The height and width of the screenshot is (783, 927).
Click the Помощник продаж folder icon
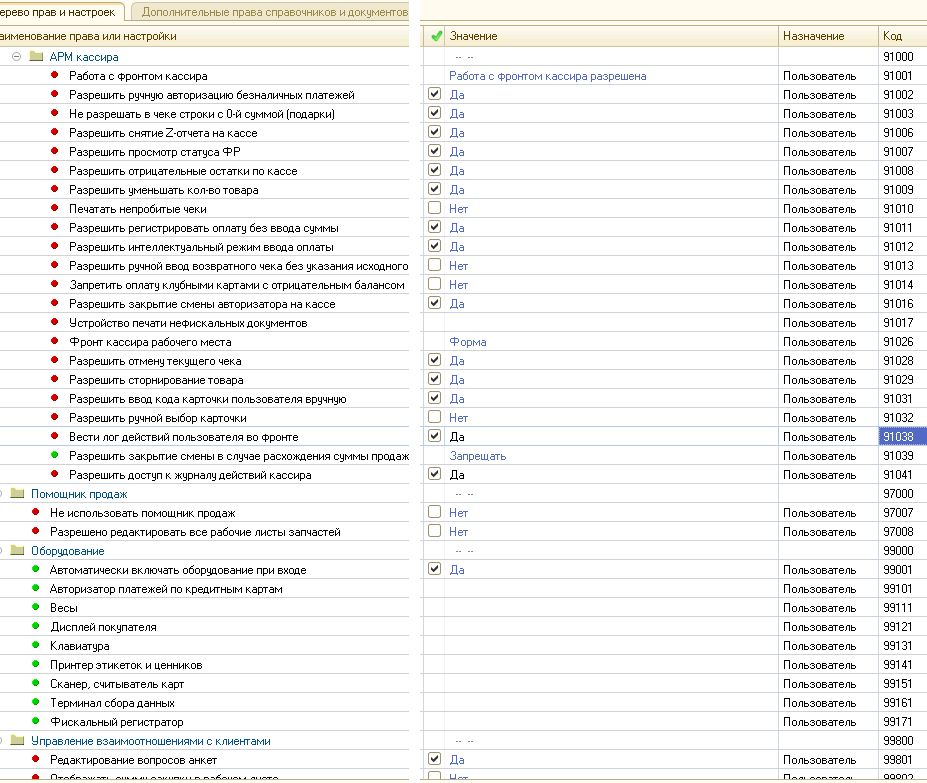coord(18,493)
